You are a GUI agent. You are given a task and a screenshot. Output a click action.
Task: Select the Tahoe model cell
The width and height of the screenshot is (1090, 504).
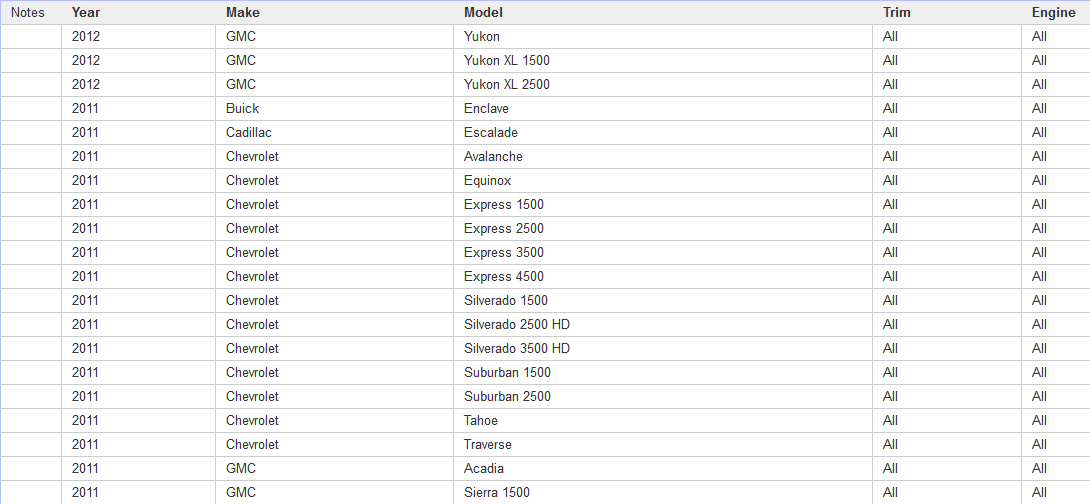[x=480, y=420]
